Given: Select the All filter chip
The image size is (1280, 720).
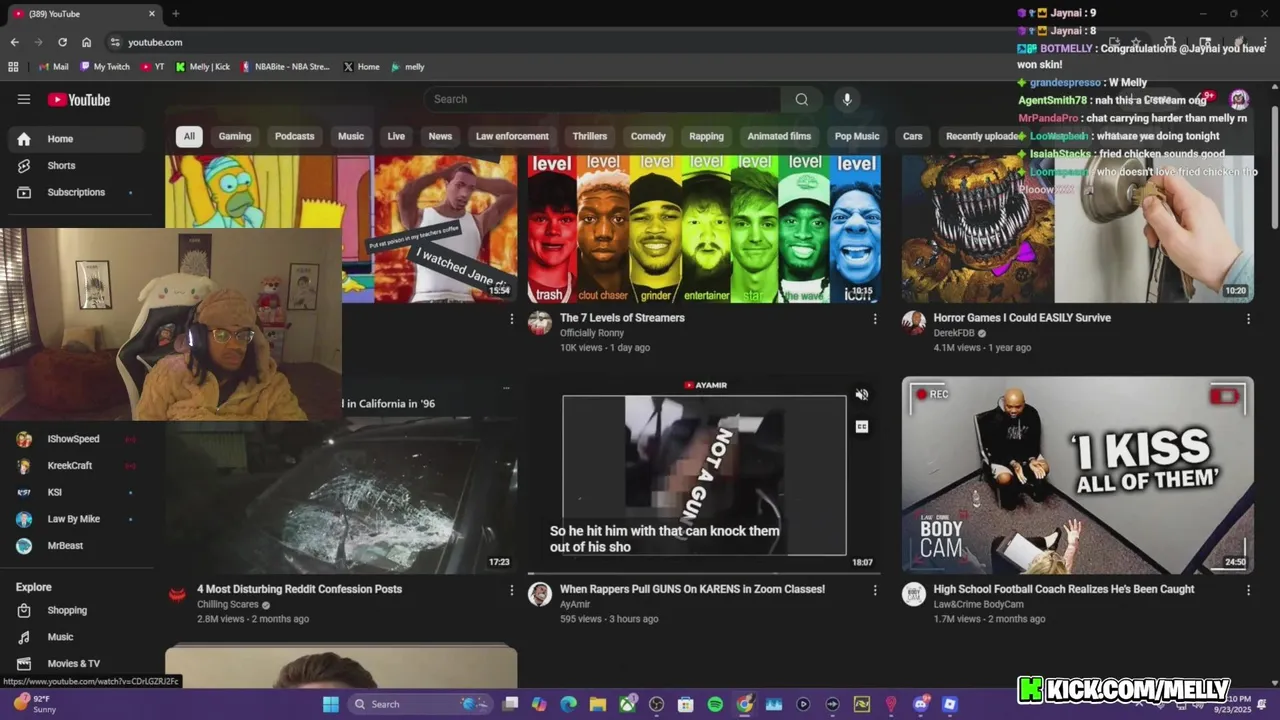Looking at the screenshot, I should coord(189,136).
